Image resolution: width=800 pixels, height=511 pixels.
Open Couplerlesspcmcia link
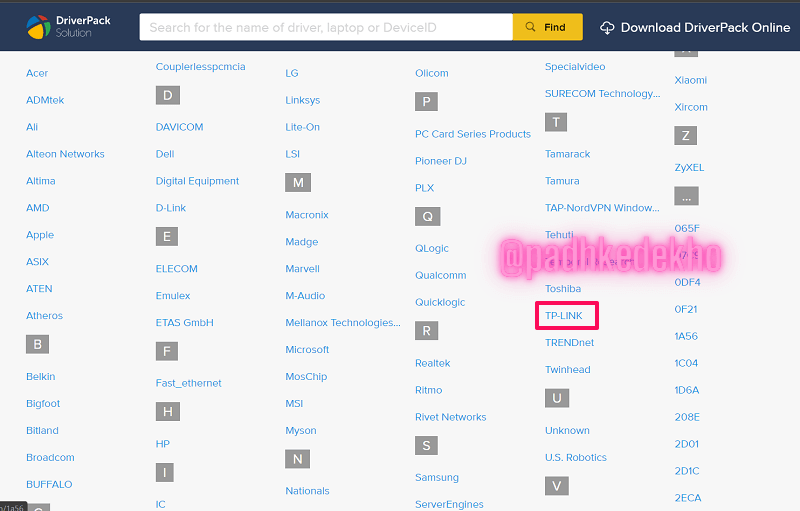point(201,66)
